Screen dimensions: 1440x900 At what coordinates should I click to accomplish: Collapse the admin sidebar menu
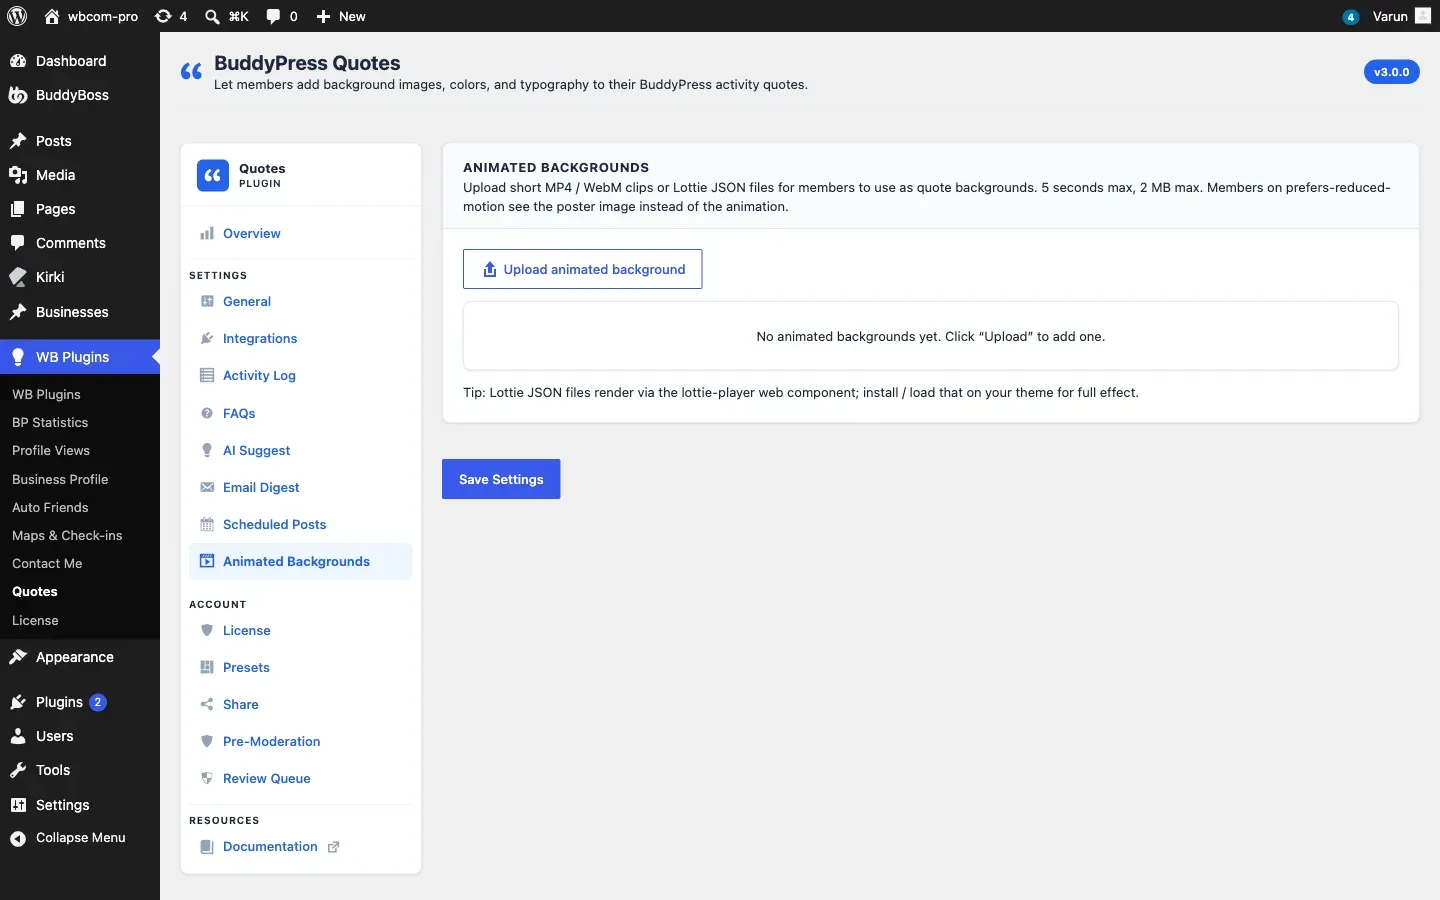click(x=80, y=838)
